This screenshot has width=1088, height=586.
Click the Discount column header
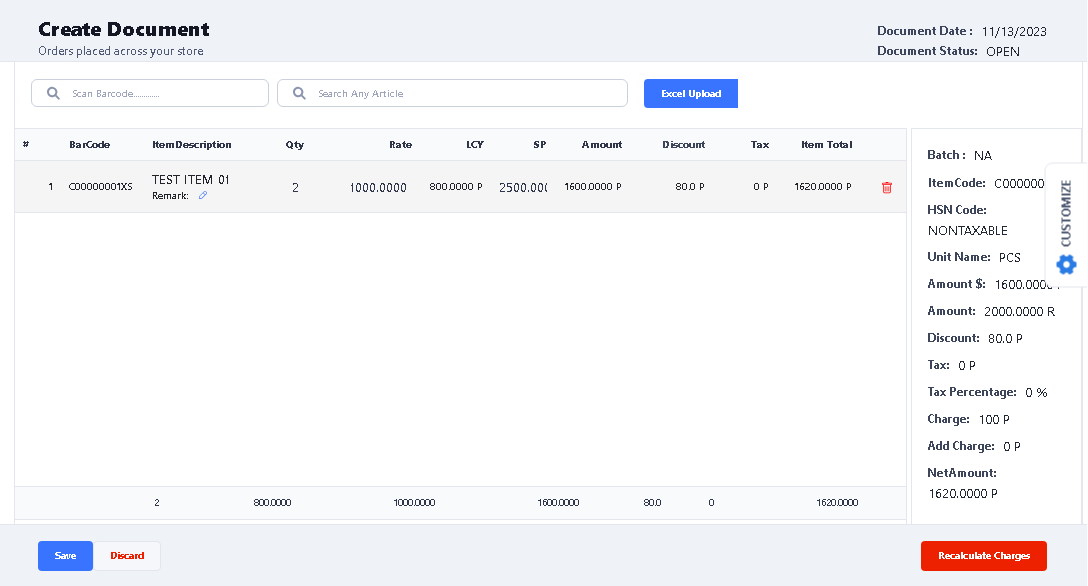coord(683,144)
